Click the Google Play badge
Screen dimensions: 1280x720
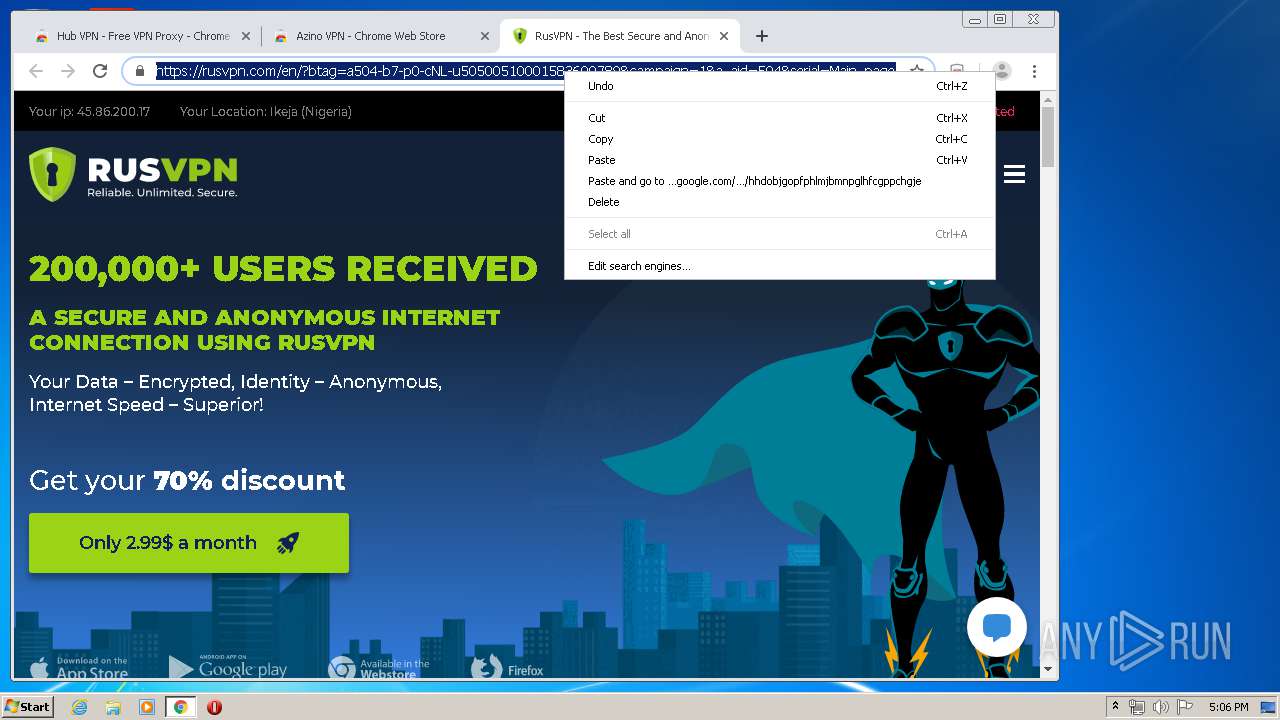[228, 668]
